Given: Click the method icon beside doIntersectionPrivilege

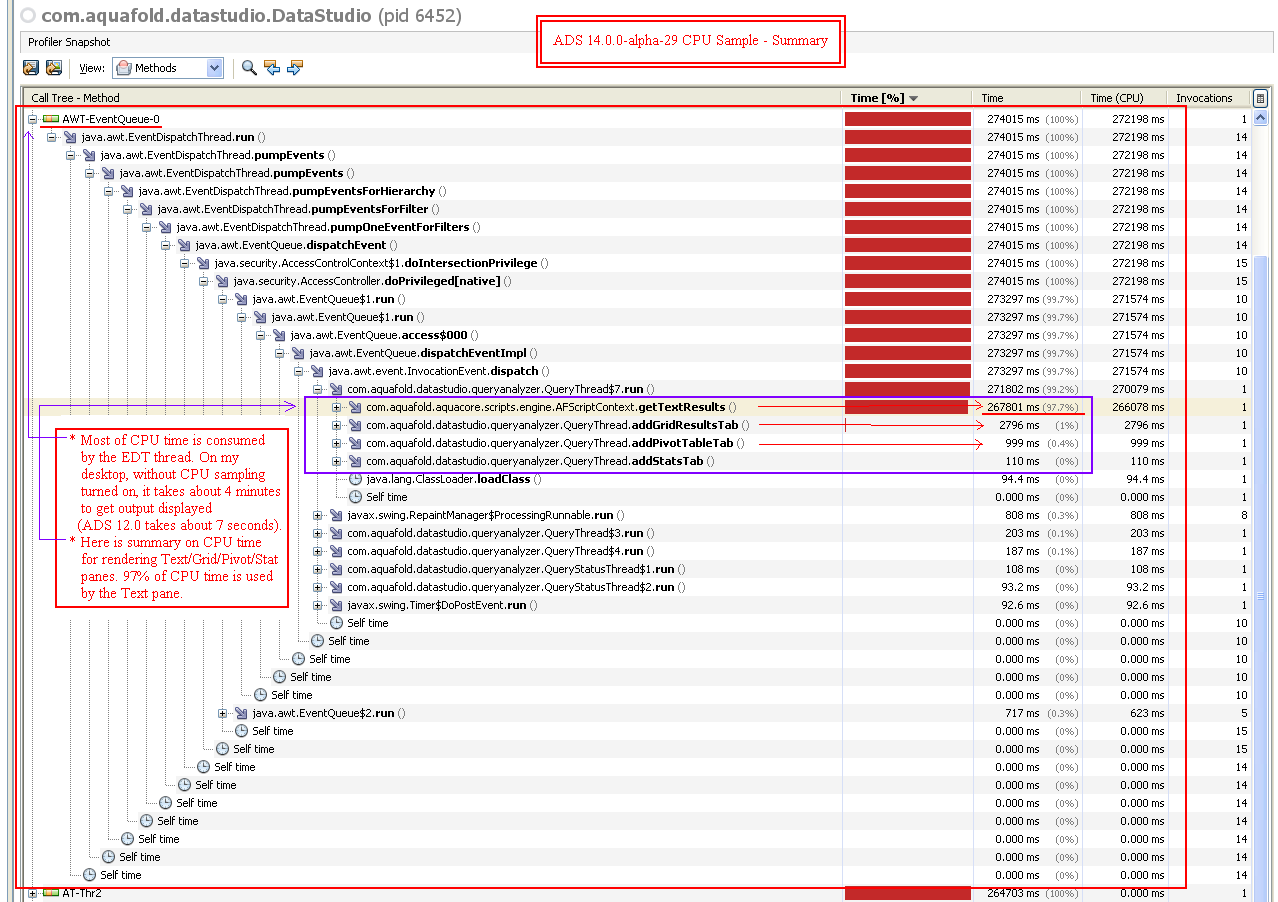Looking at the screenshot, I should [204, 263].
